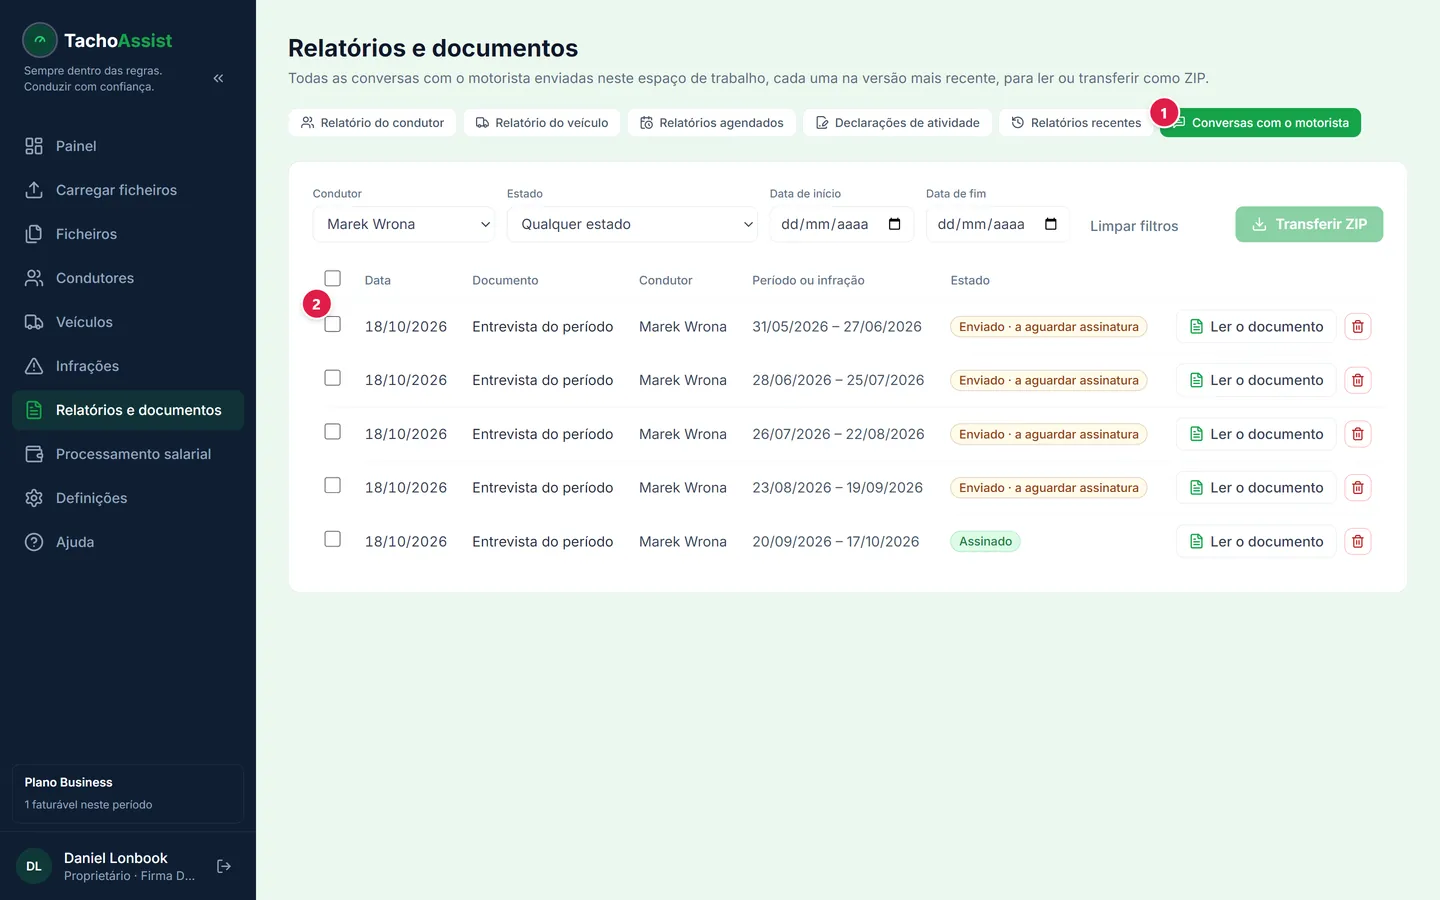Go to Carregar ficheiros
This screenshot has width=1440, height=900.
pyautogui.click(x=128, y=190)
